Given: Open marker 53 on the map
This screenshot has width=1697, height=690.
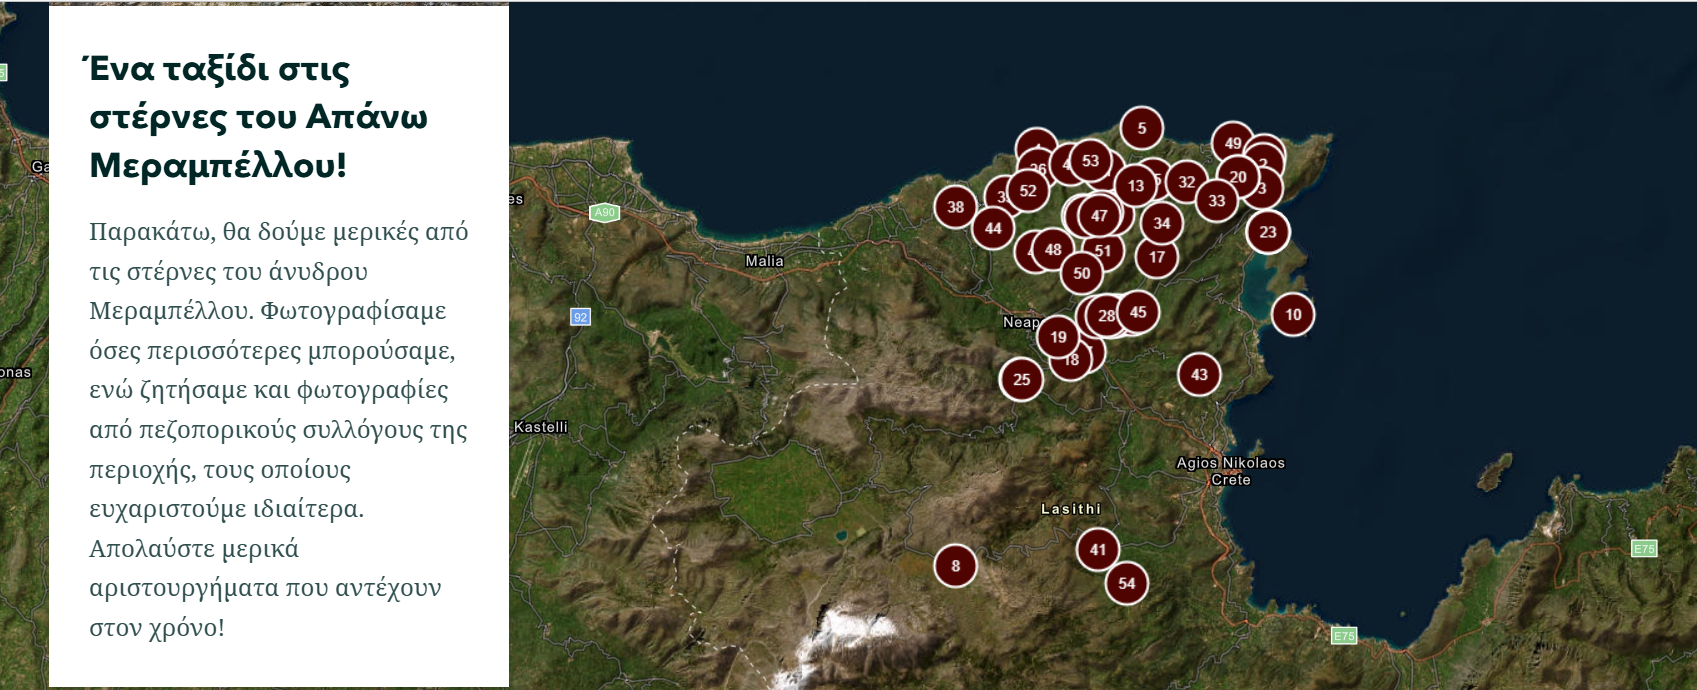Looking at the screenshot, I should [1090, 161].
